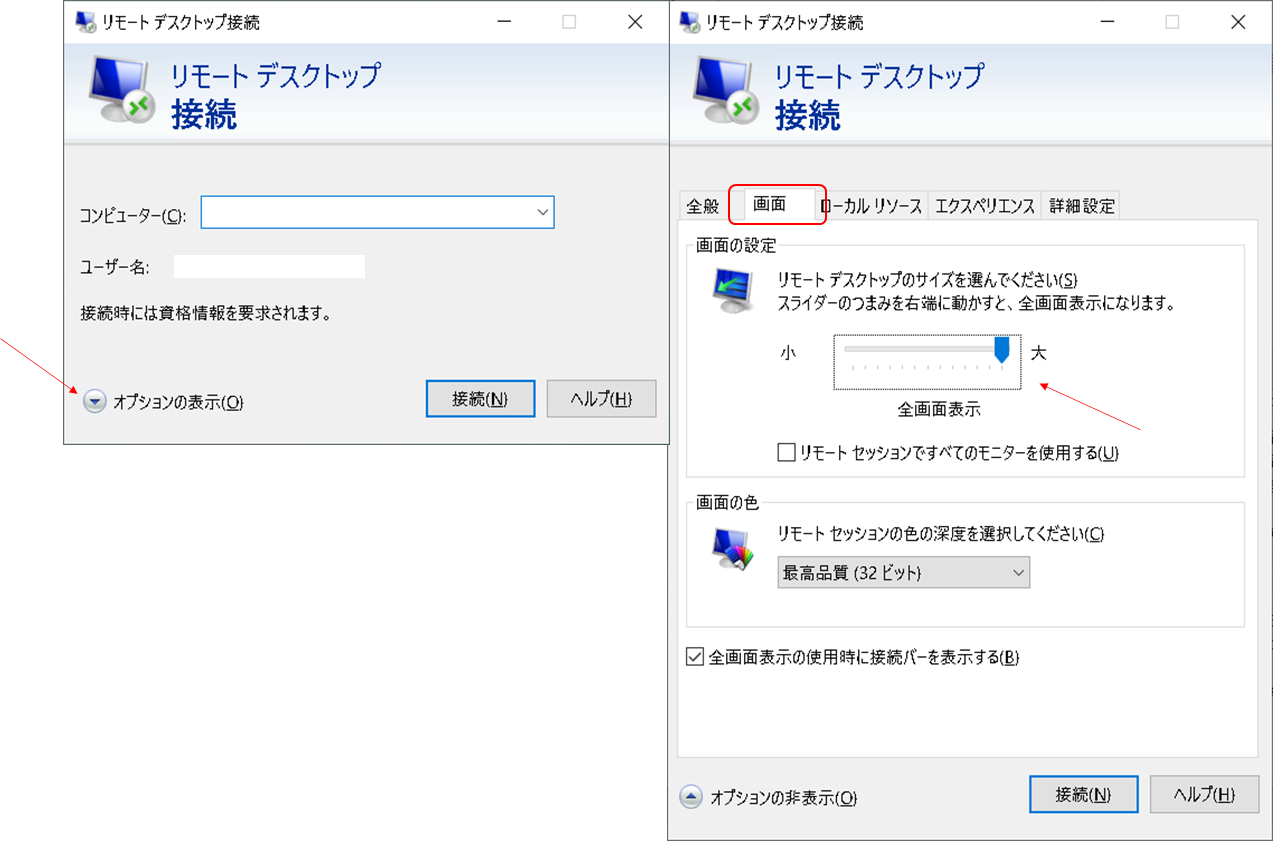Click the 大 label beside the slider
Viewport: 1273px width, 841px height.
point(1038,353)
